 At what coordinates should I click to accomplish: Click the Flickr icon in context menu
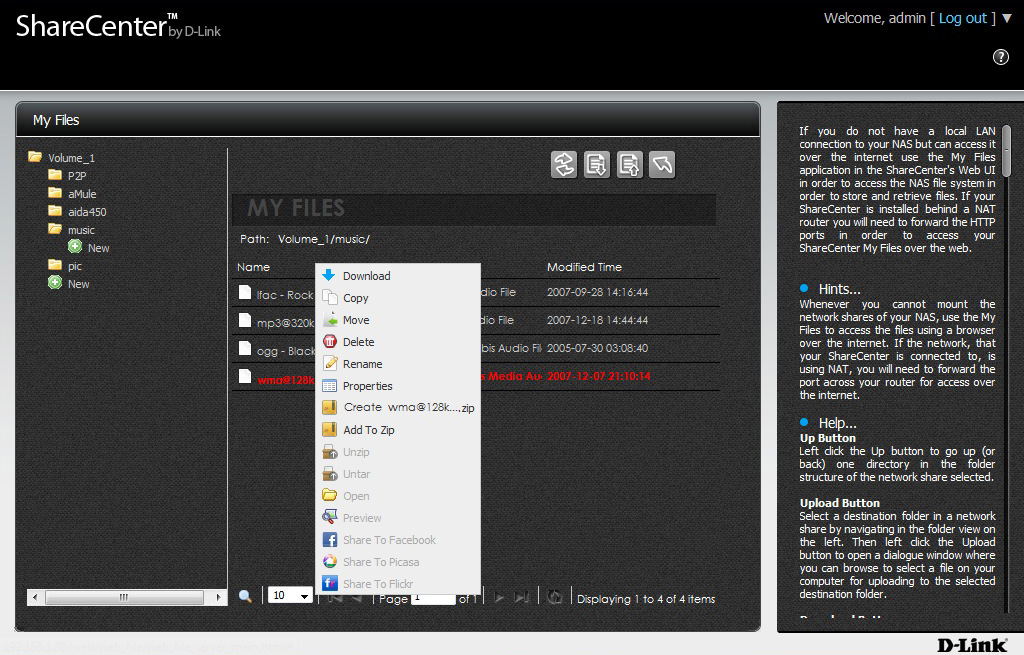[x=330, y=583]
